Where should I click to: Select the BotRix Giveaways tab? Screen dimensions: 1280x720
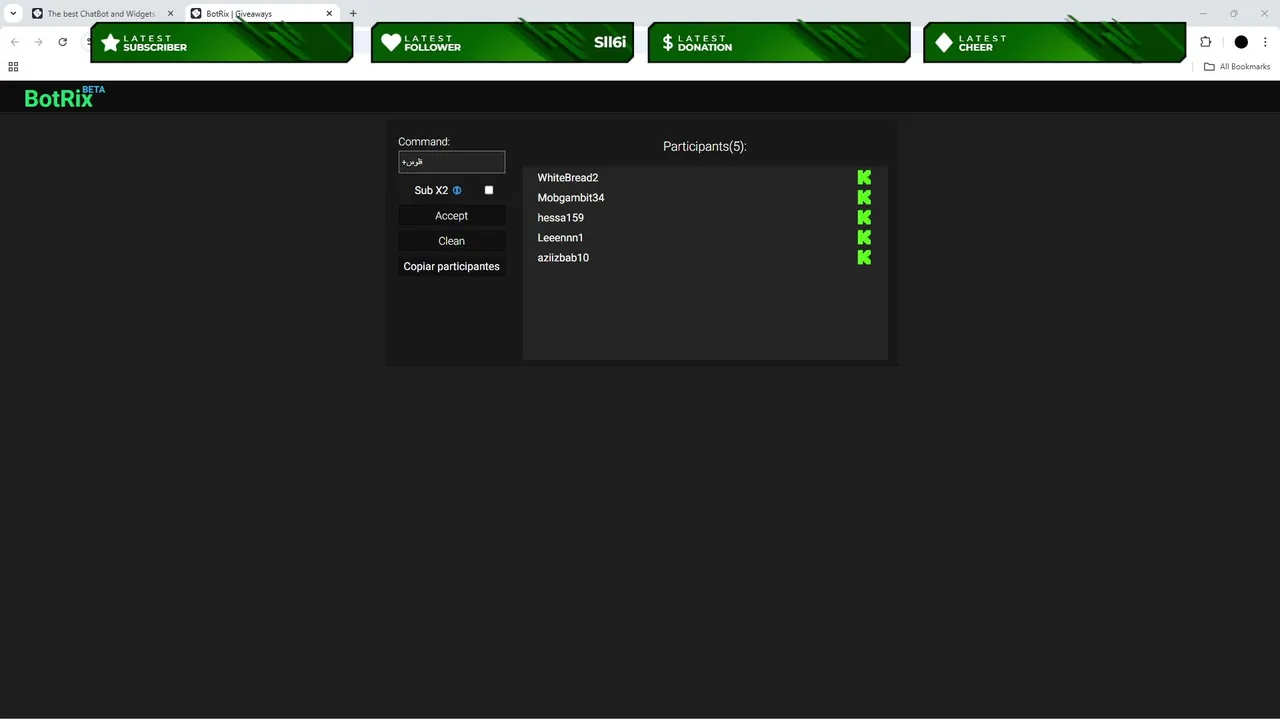click(262, 14)
